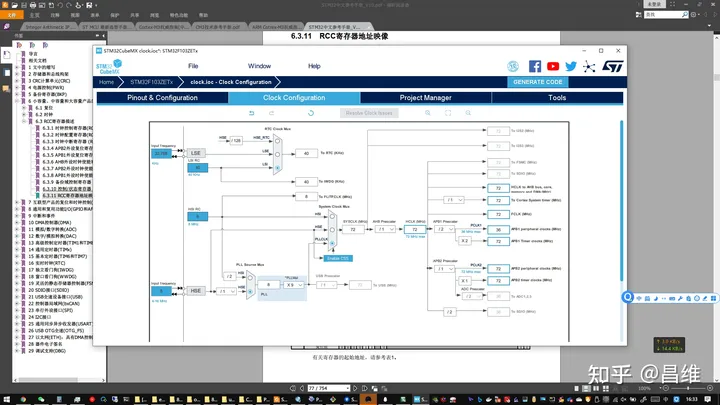Click the search magnifier in PDF reader
The width and height of the screenshot is (720, 405).
point(685,15)
